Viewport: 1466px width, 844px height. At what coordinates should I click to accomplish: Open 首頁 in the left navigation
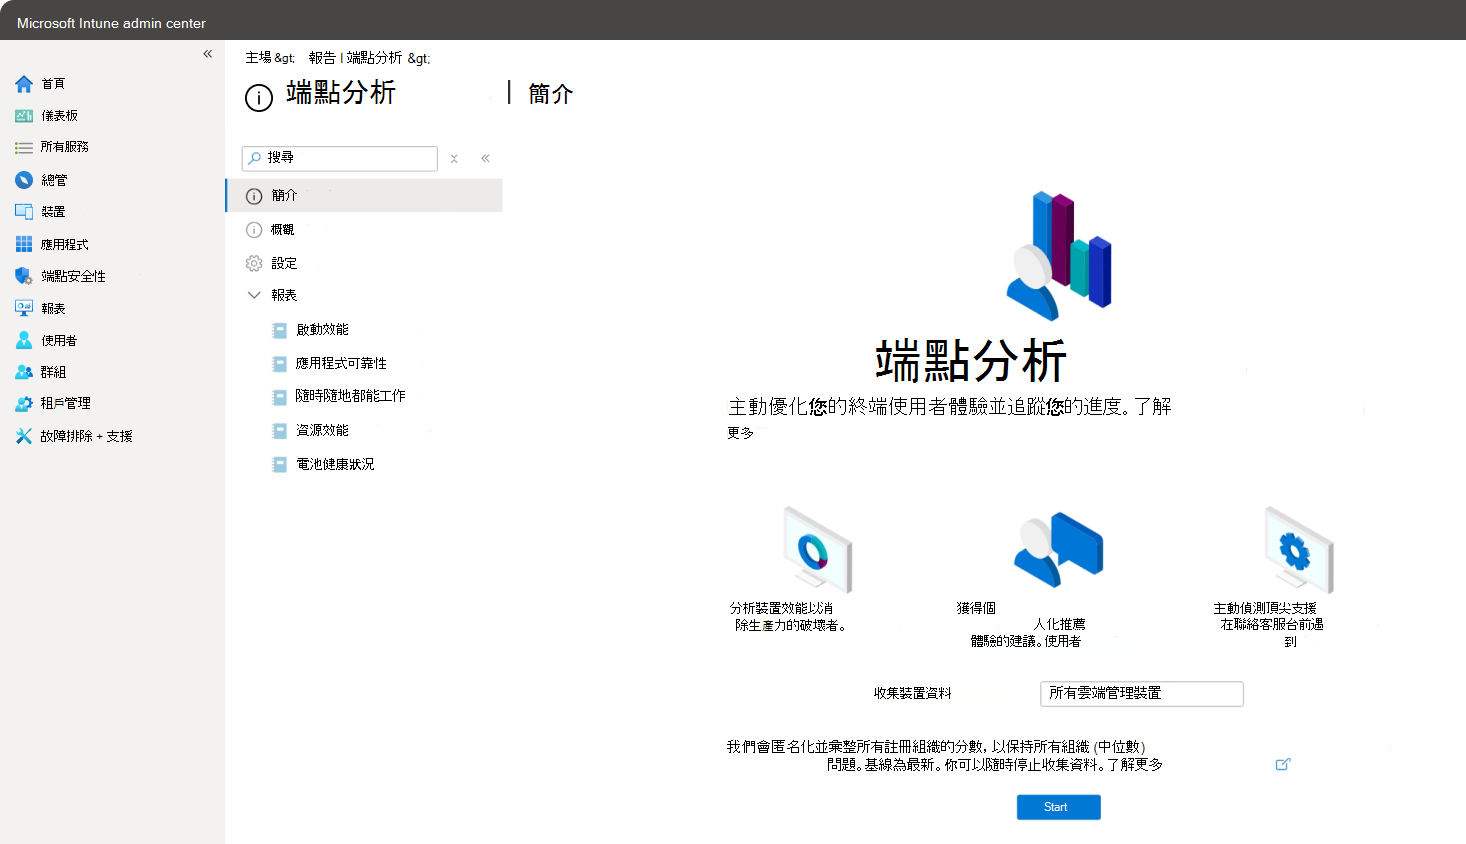(x=53, y=84)
